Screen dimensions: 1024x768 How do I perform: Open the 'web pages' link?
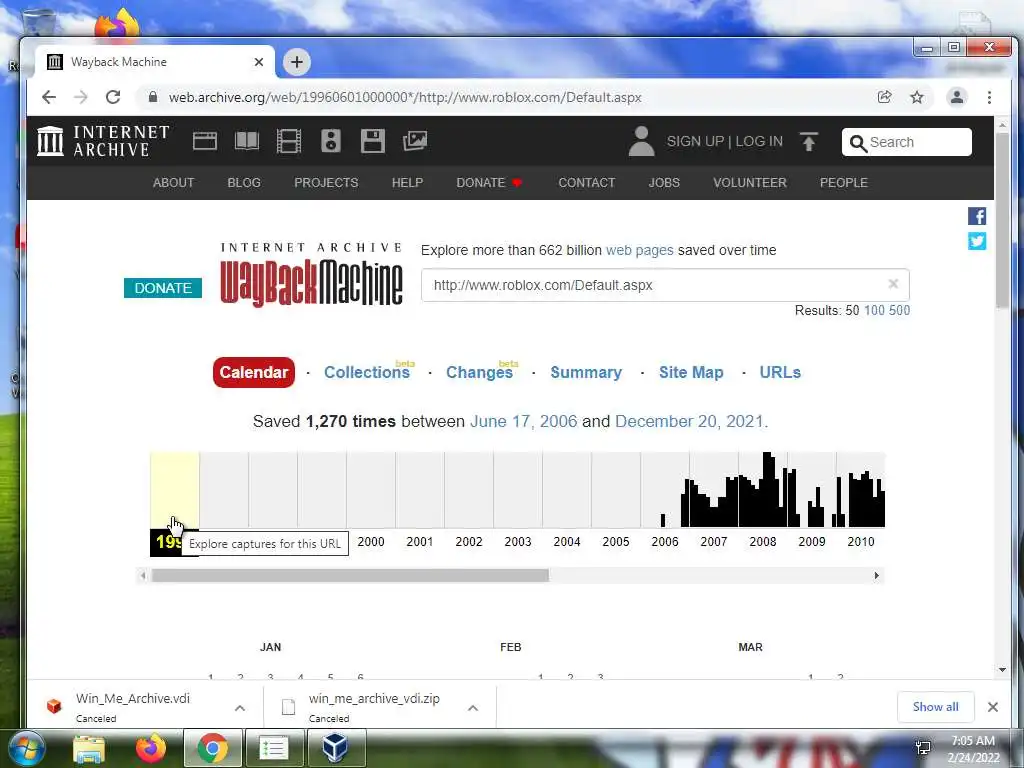(639, 250)
